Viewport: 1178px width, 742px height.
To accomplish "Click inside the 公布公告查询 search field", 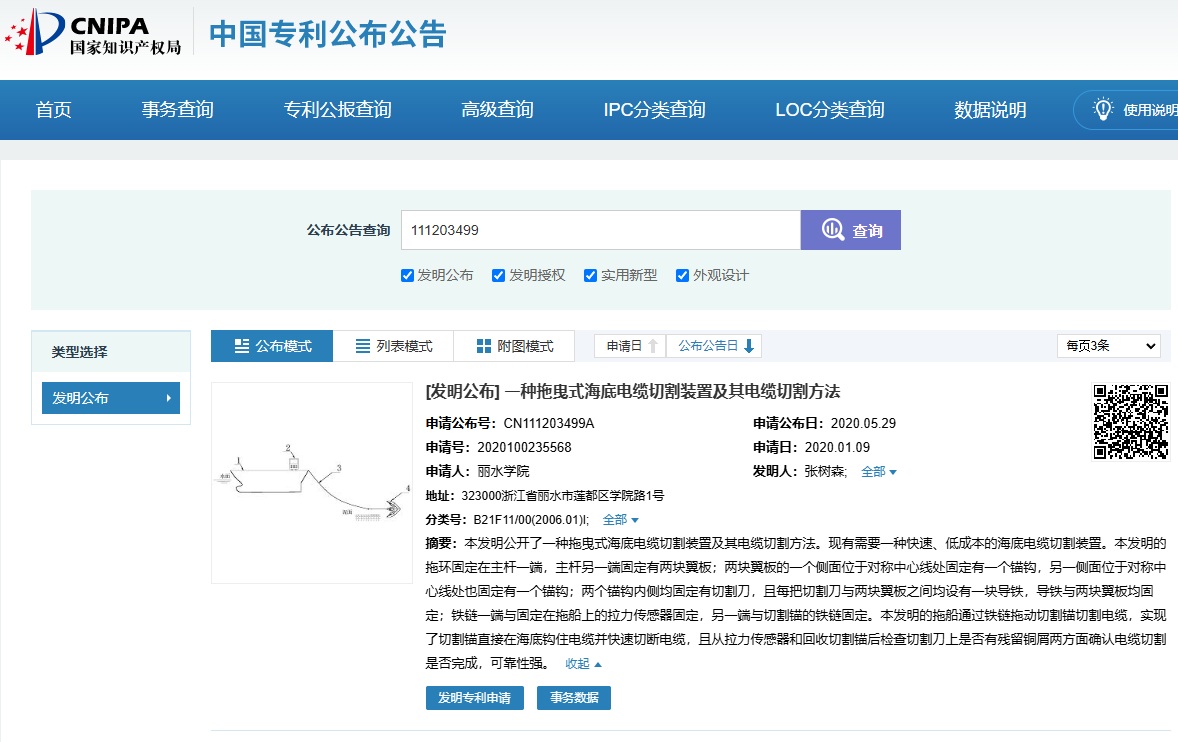I will (x=600, y=229).
